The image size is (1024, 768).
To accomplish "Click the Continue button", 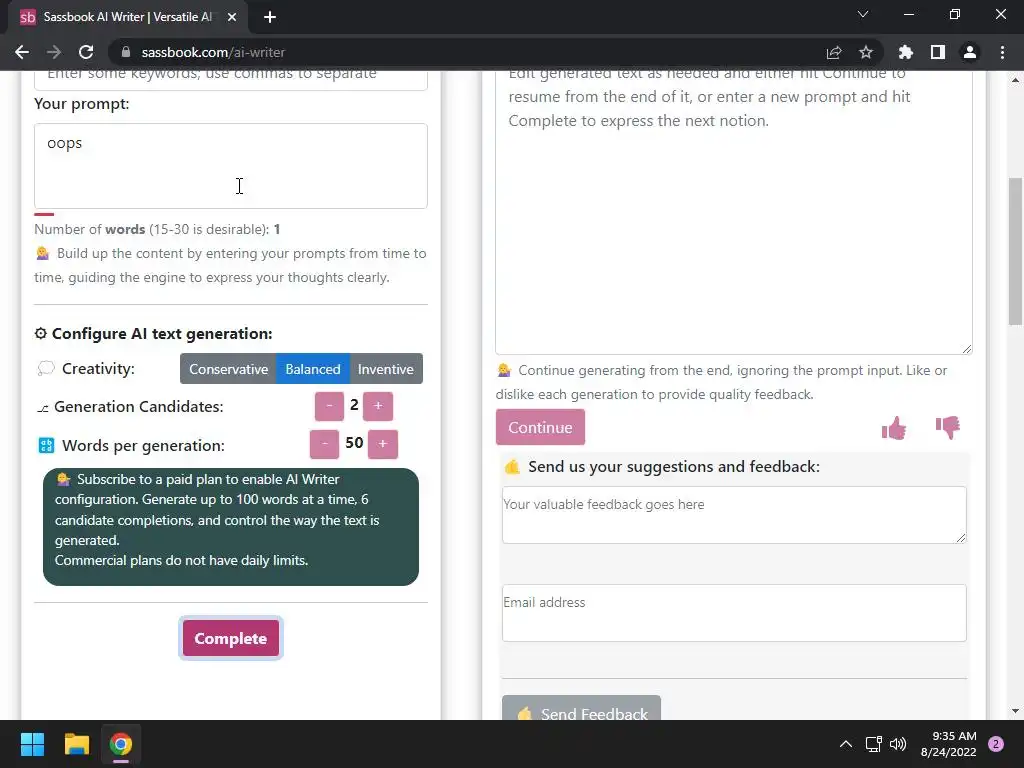I will click(x=540, y=427).
